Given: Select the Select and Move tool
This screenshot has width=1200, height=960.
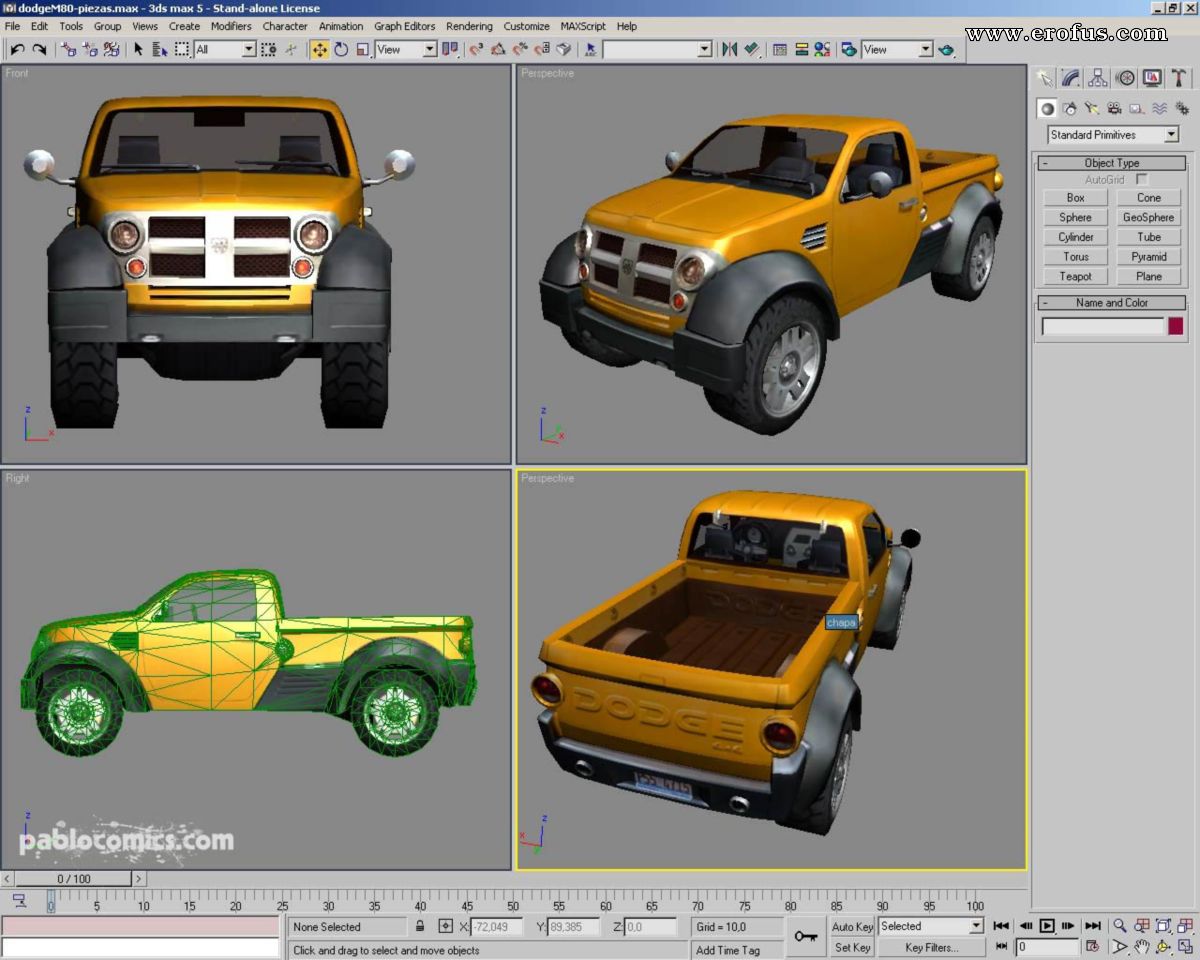Looking at the screenshot, I should (x=319, y=49).
